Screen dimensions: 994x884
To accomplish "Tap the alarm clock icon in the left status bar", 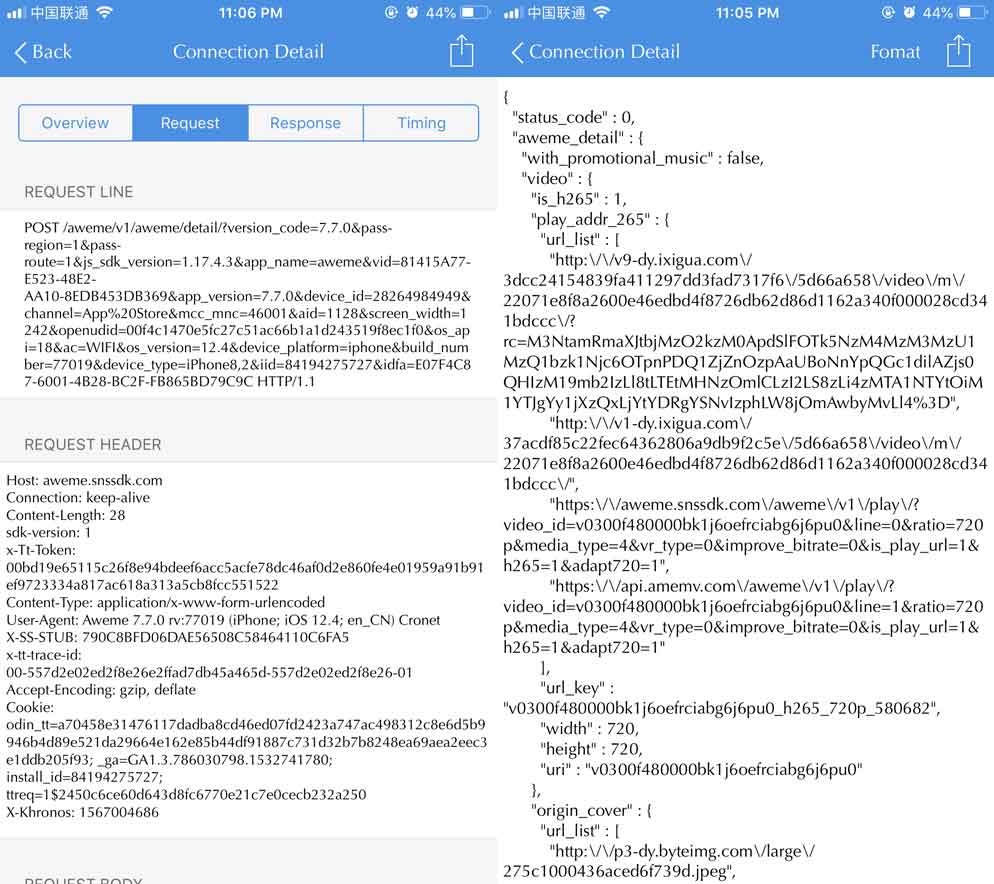I will 413,13.
